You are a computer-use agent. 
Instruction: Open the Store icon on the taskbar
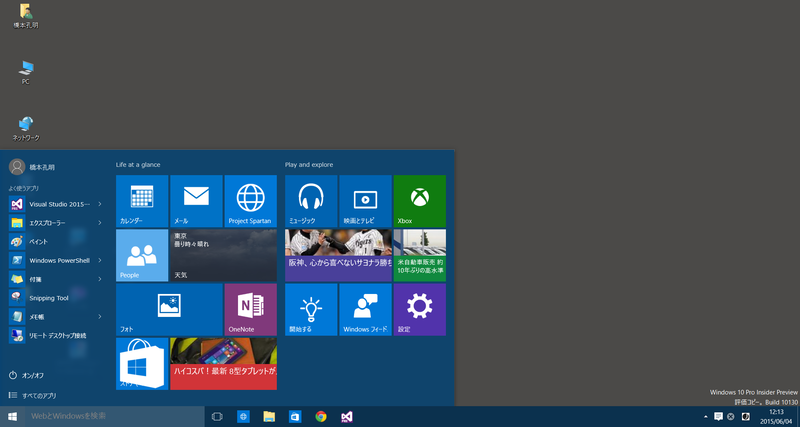click(295, 417)
